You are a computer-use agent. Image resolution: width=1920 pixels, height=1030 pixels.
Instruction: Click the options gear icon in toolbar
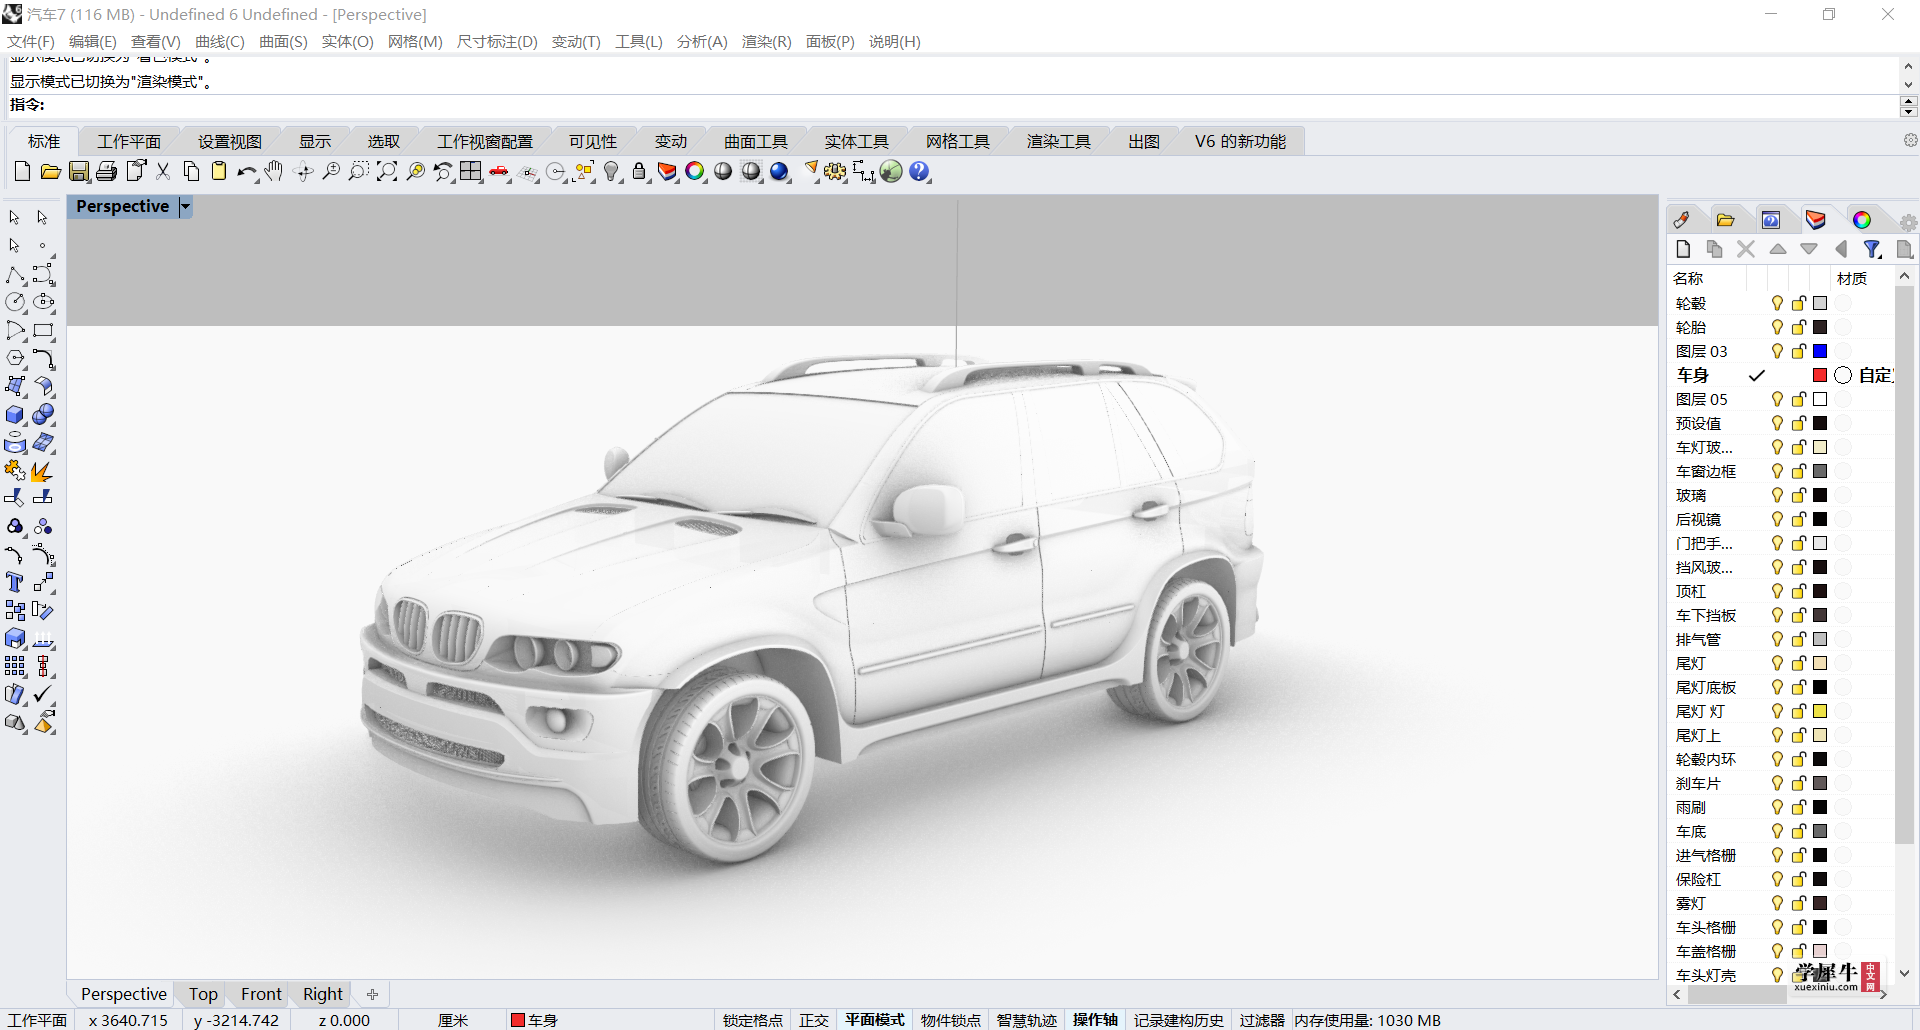tap(835, 172)
